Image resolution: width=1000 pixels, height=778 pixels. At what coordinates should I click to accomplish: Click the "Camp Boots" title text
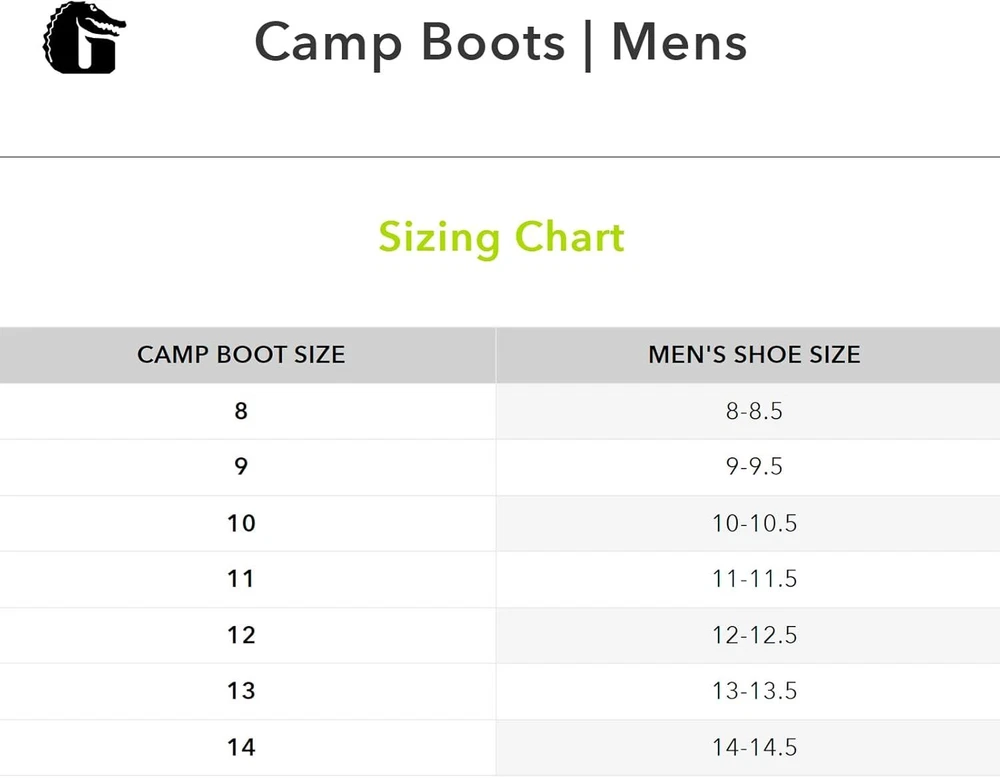tap(409, 43)
